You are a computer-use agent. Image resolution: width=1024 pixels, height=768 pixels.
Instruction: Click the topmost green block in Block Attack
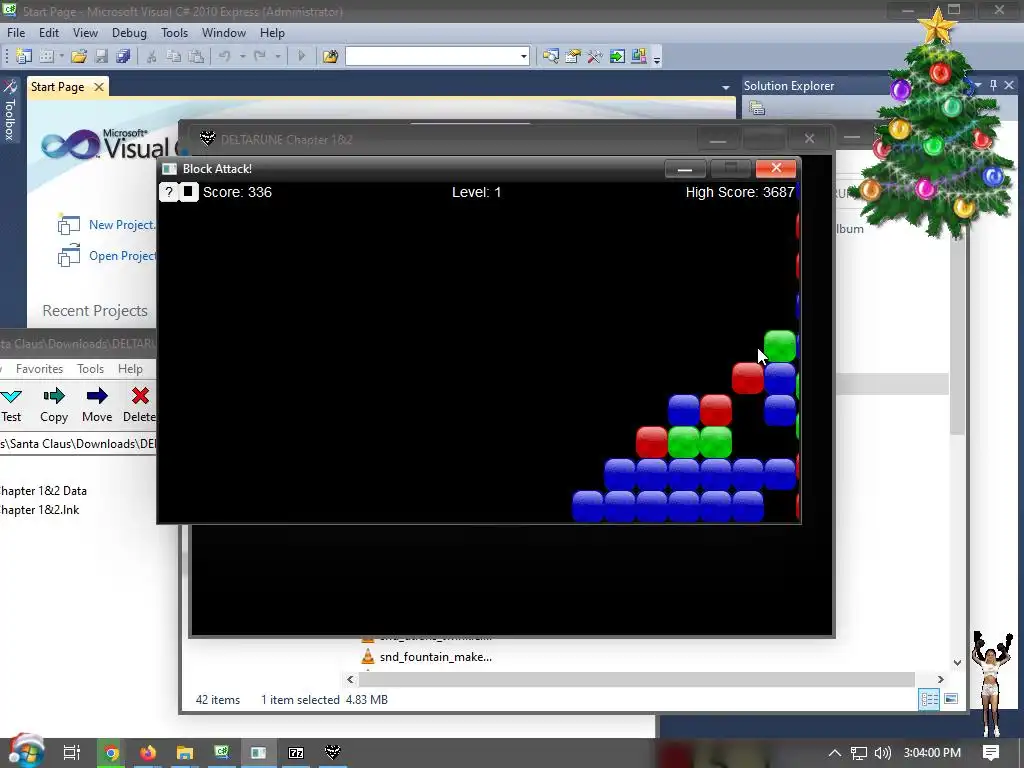pos(780,346)
